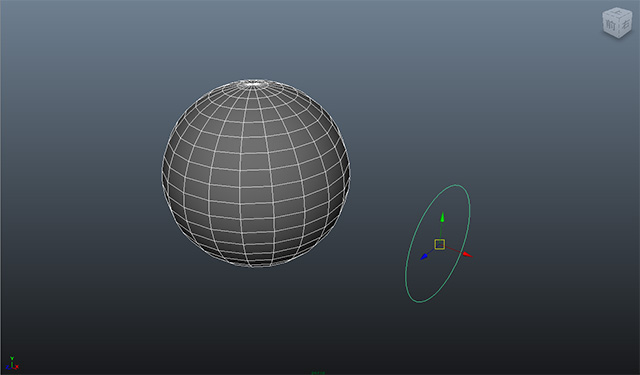The width and height of the screenshot is (640, 375).
Task: Click the sphere's top pole vertex
Action: pyautogui.click(x=253, y=84)
